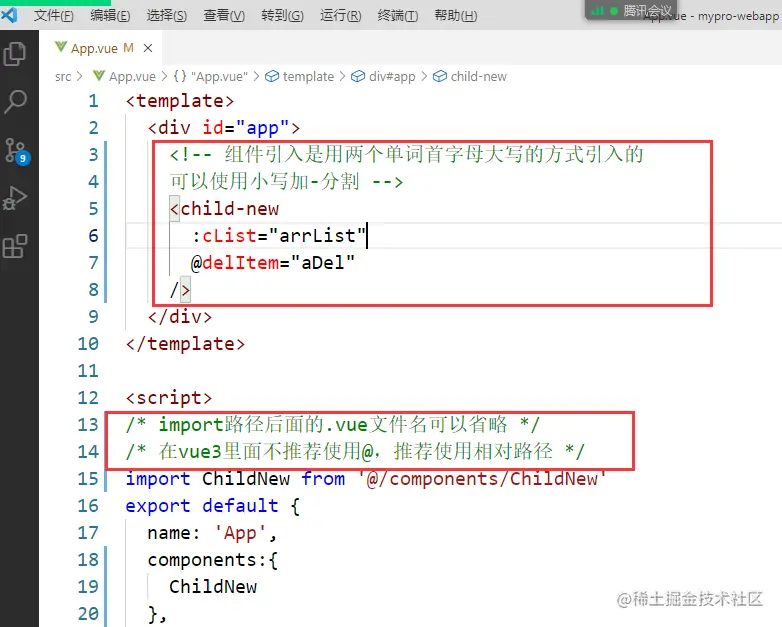
Task: Click line number 16 in gutter
Action: [88, 505]
